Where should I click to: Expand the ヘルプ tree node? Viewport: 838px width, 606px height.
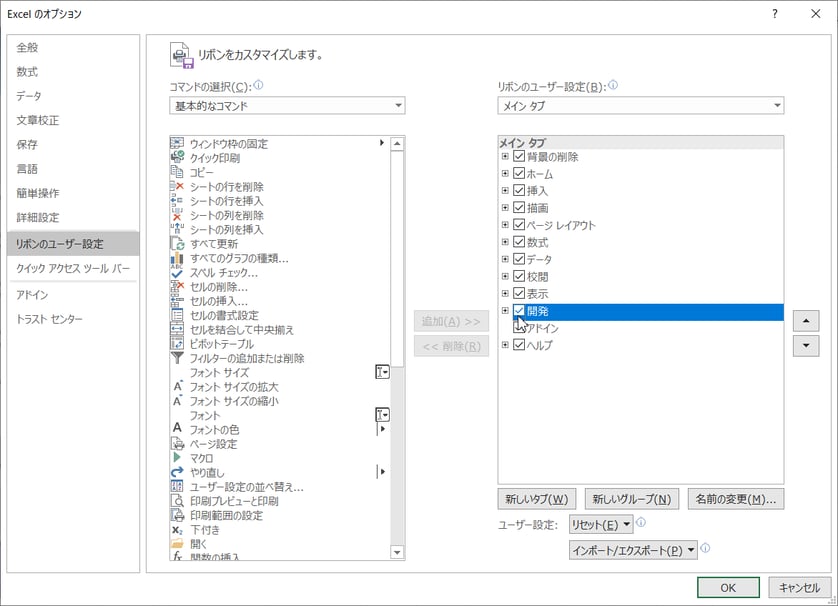pos(505,345)
